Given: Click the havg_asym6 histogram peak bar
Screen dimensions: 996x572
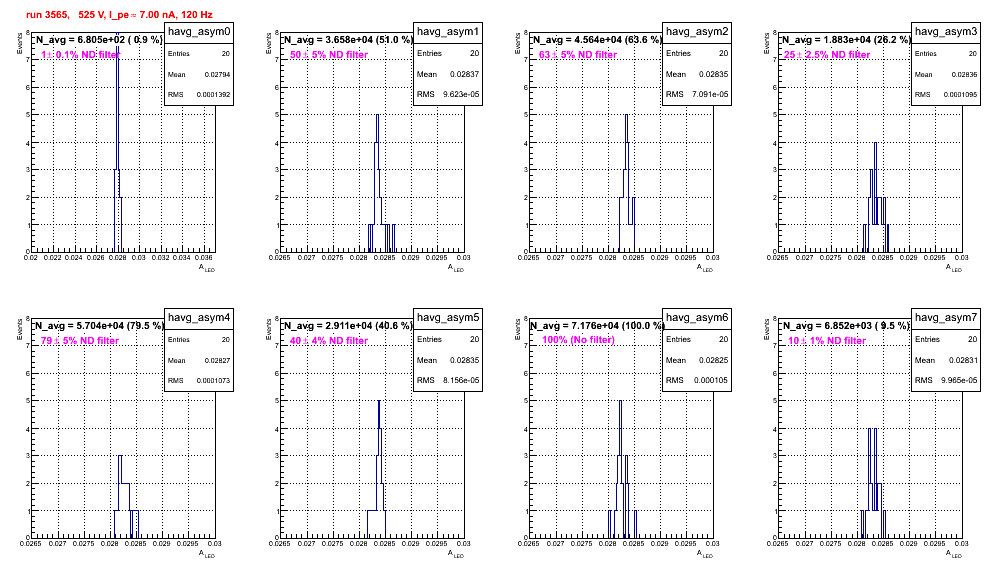Looking at the screenshot, I should (x=621, y=469).
